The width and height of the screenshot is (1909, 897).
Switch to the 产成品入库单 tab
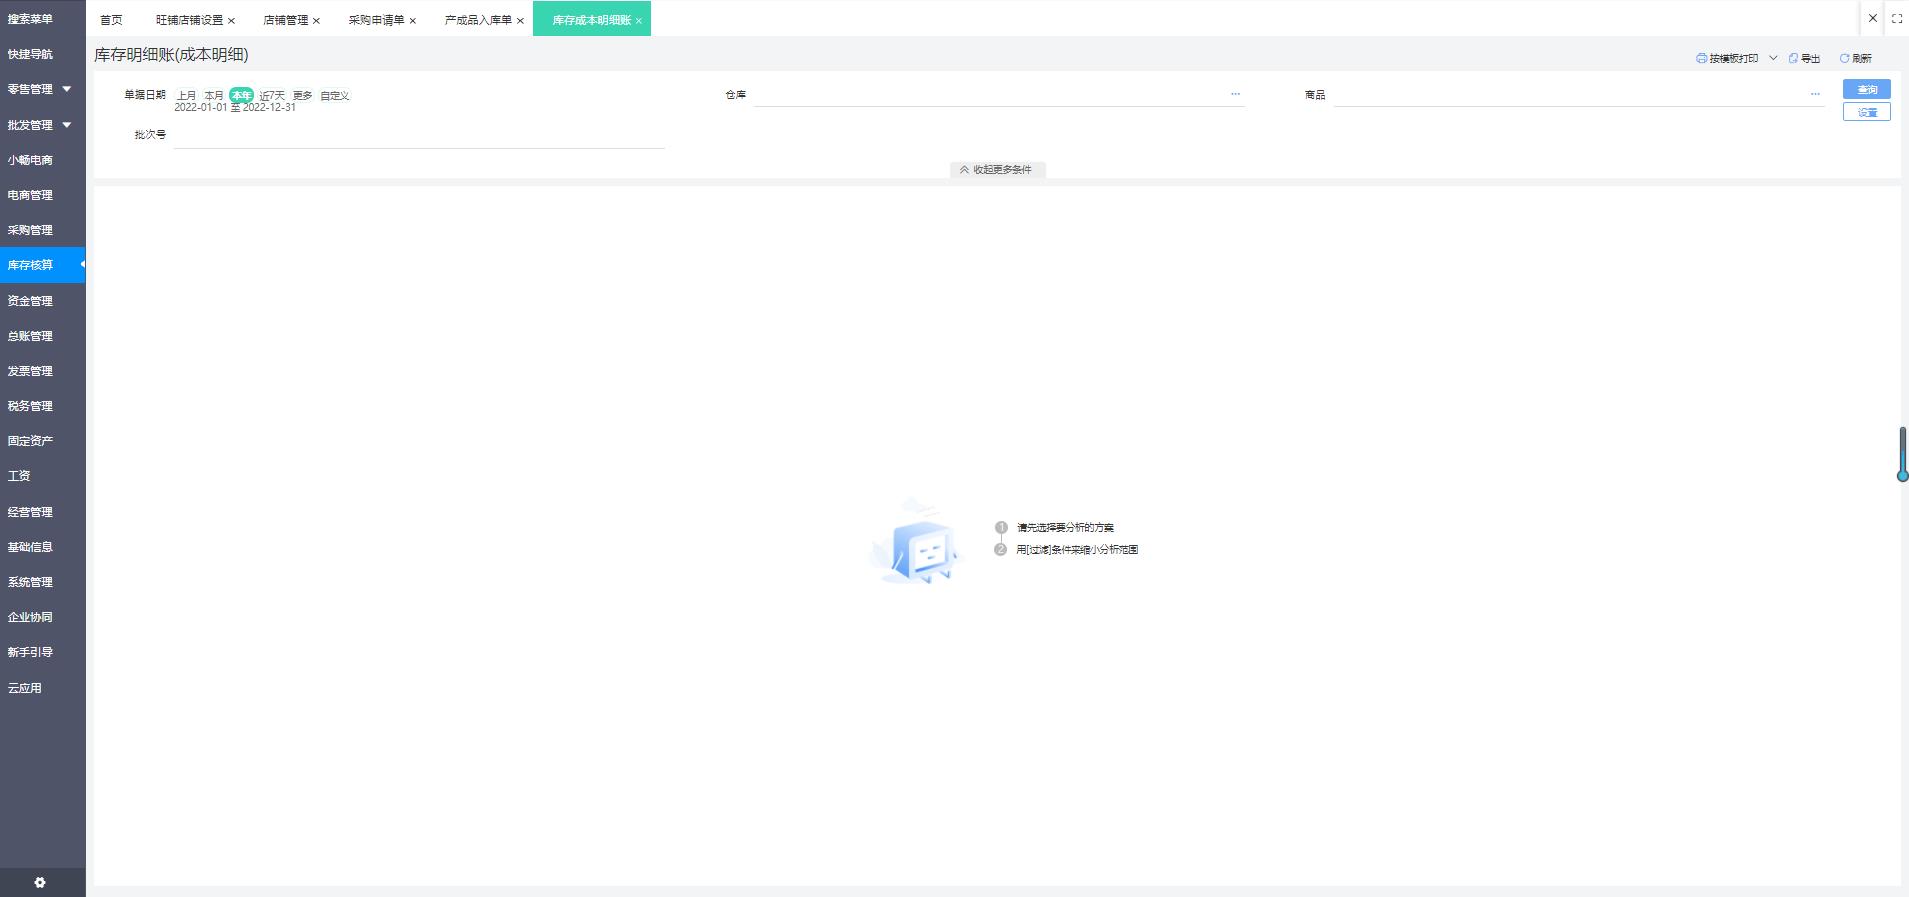(478, 20)
